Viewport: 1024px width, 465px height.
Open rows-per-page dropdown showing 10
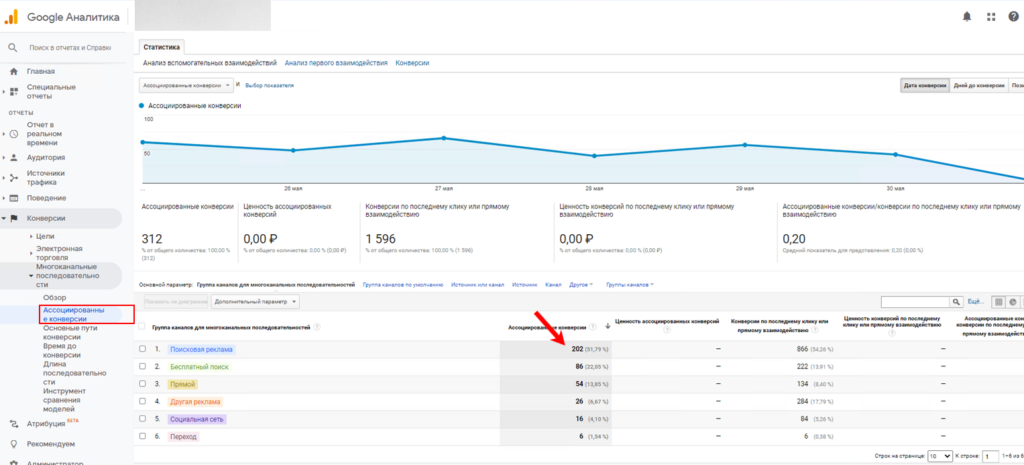(939, 455)
